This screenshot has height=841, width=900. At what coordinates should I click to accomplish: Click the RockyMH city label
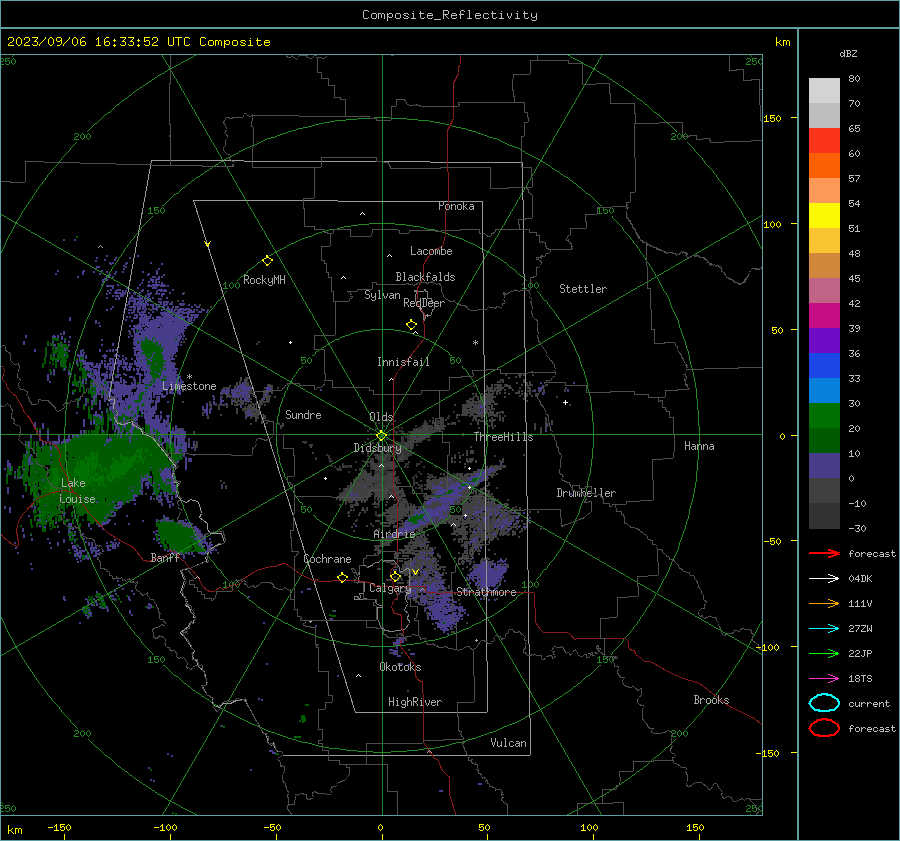click(x=264, y=280)
